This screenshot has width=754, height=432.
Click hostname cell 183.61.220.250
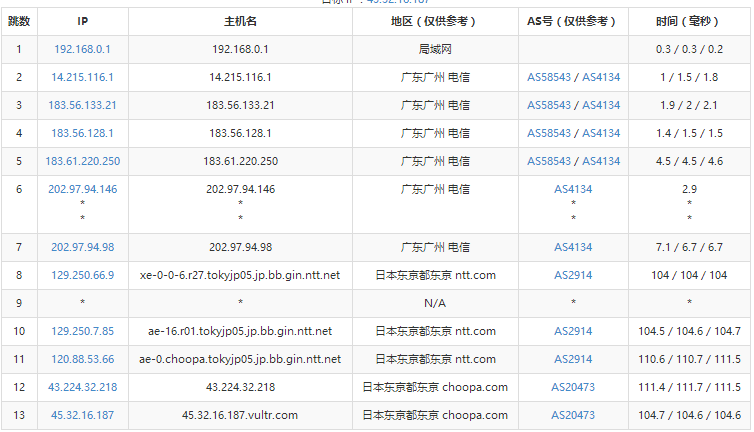[x=240, y=161]
